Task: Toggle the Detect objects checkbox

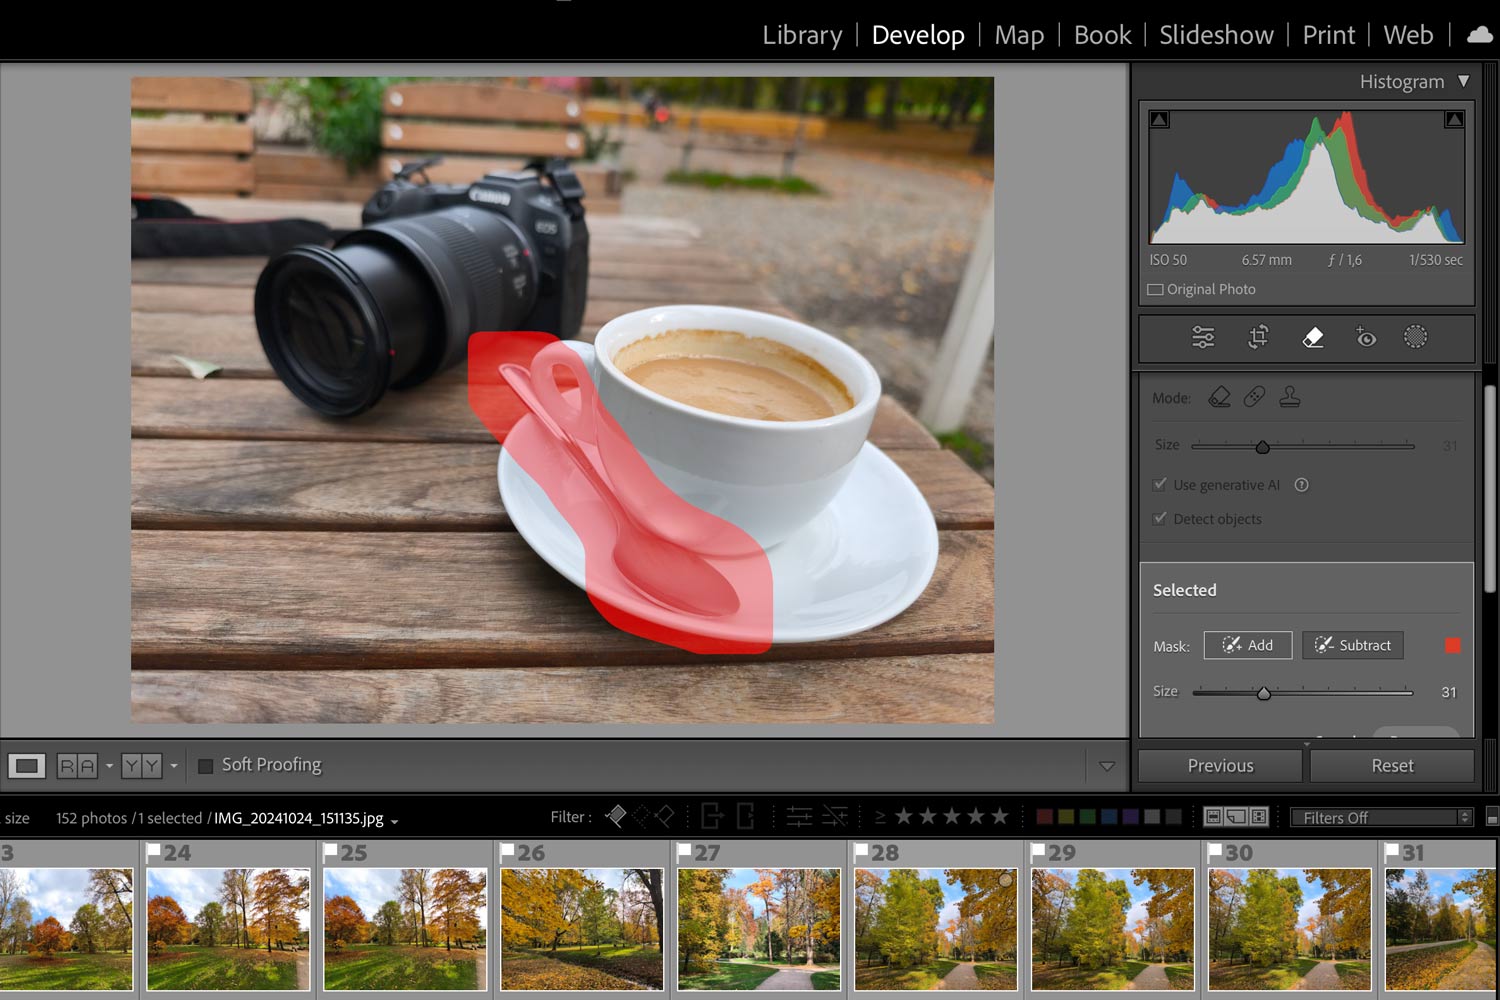Action: coord(1160,519)
